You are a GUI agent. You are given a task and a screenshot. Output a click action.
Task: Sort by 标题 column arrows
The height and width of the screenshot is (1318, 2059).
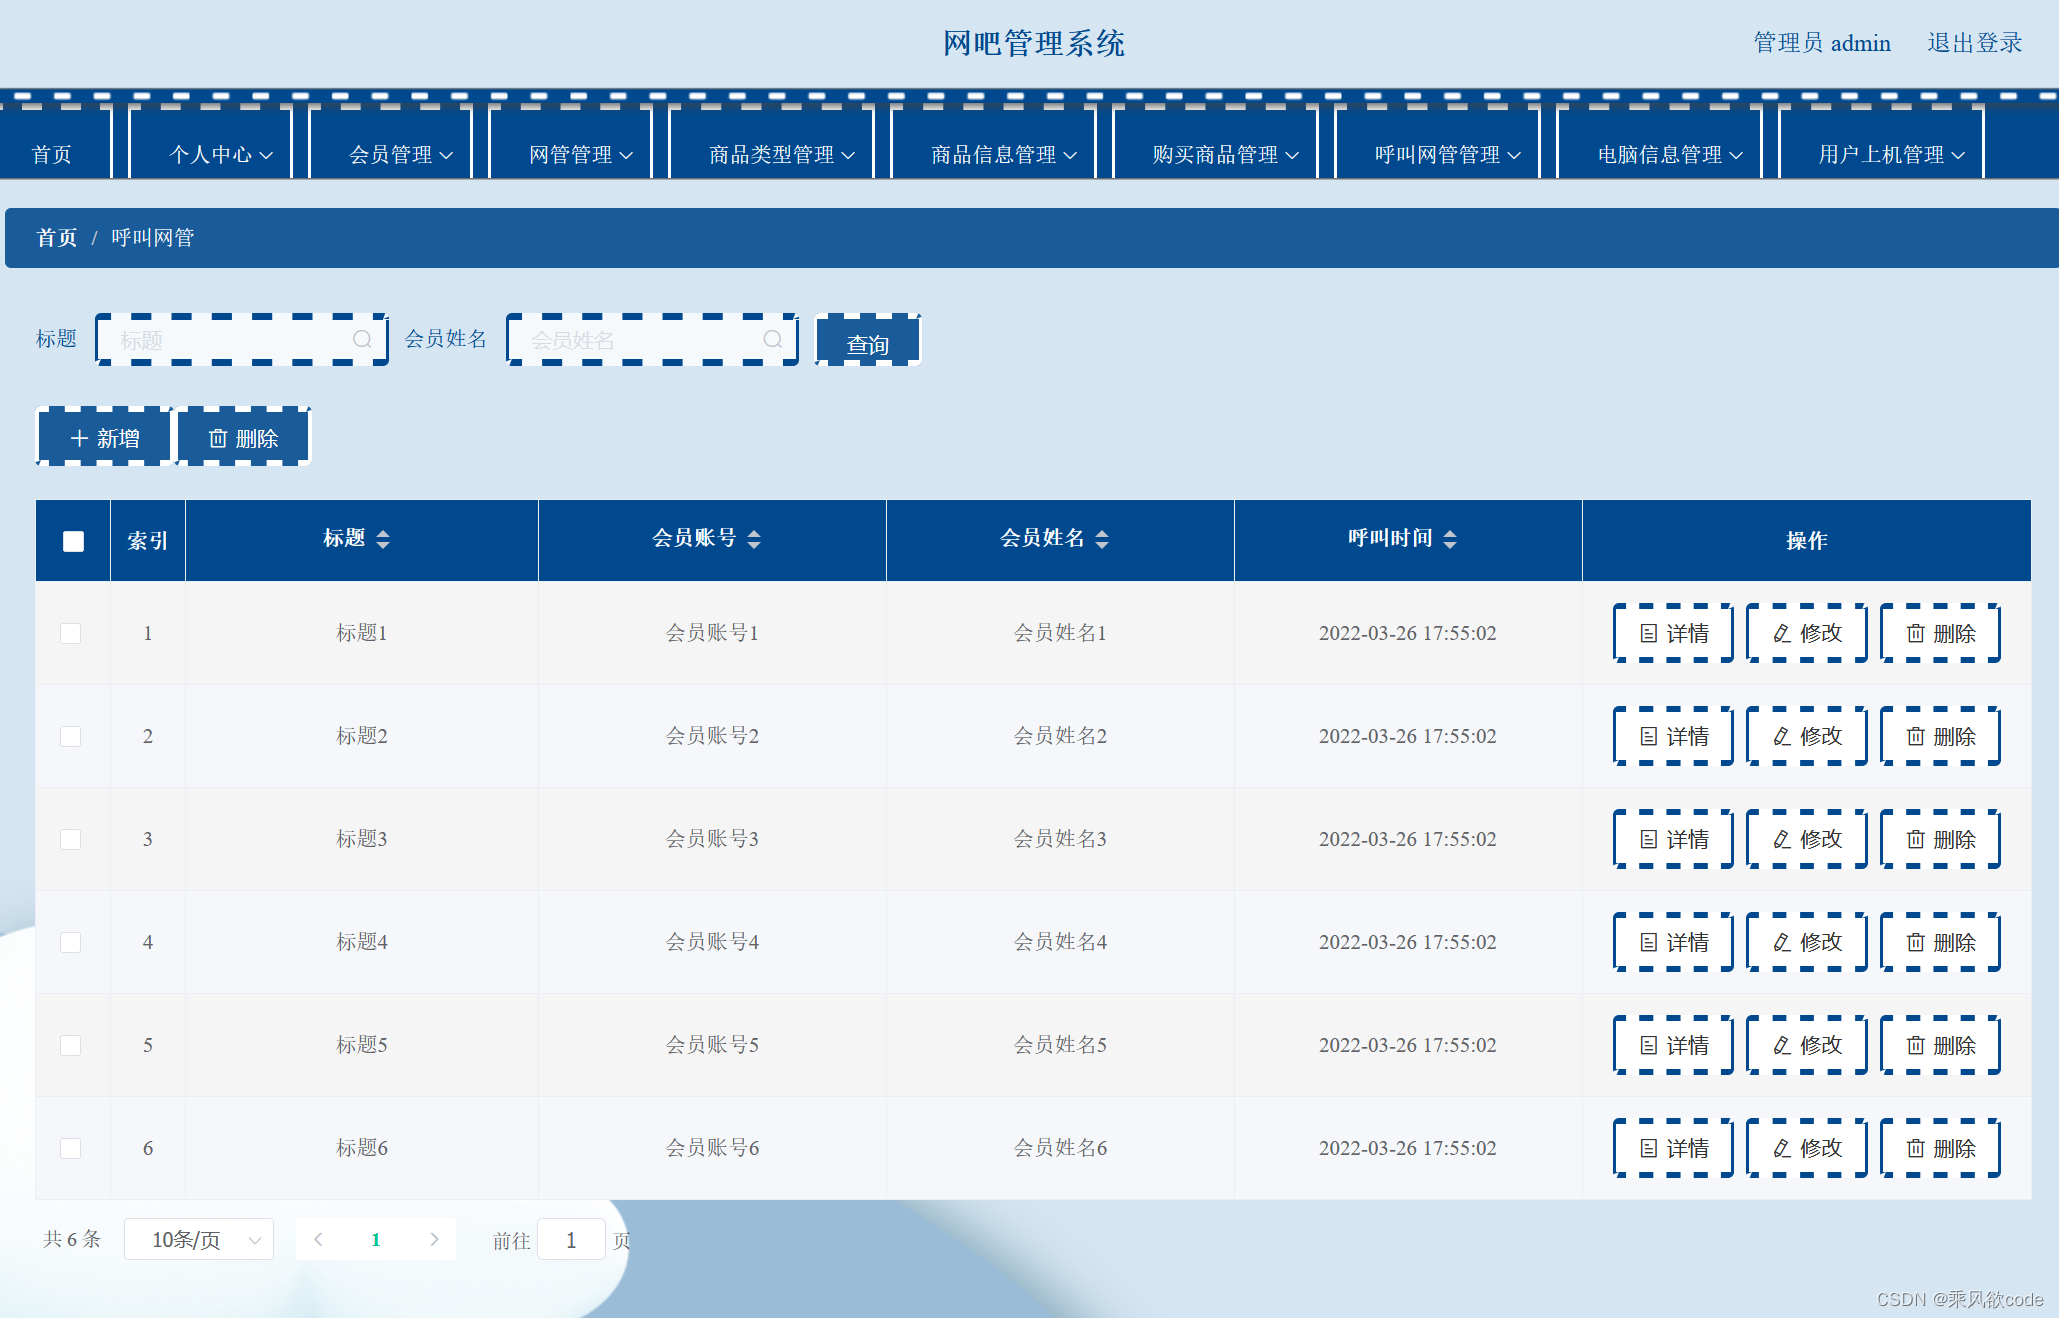(x=383, y=539)
